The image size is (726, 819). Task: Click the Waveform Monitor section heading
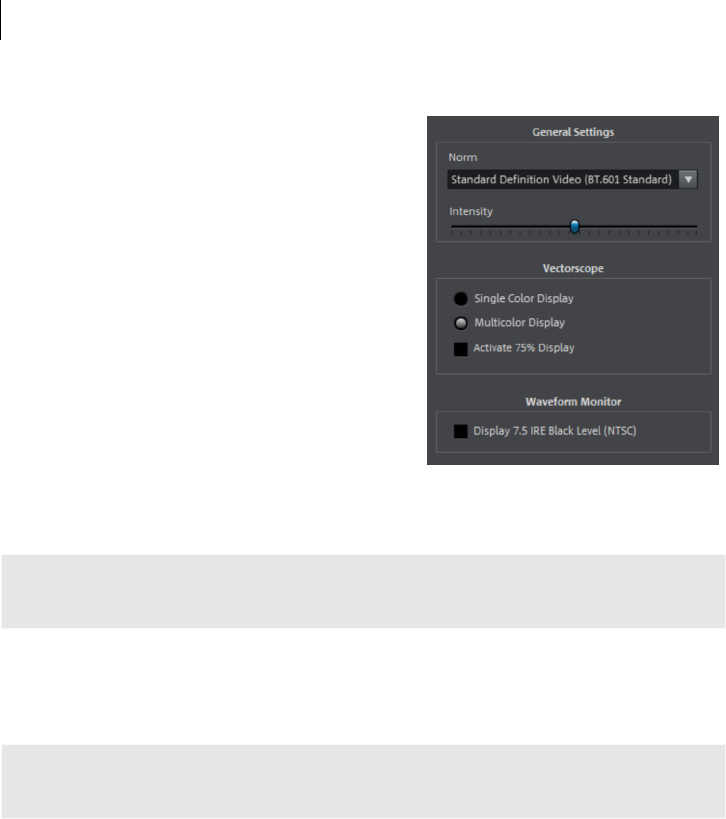point(573,402)
